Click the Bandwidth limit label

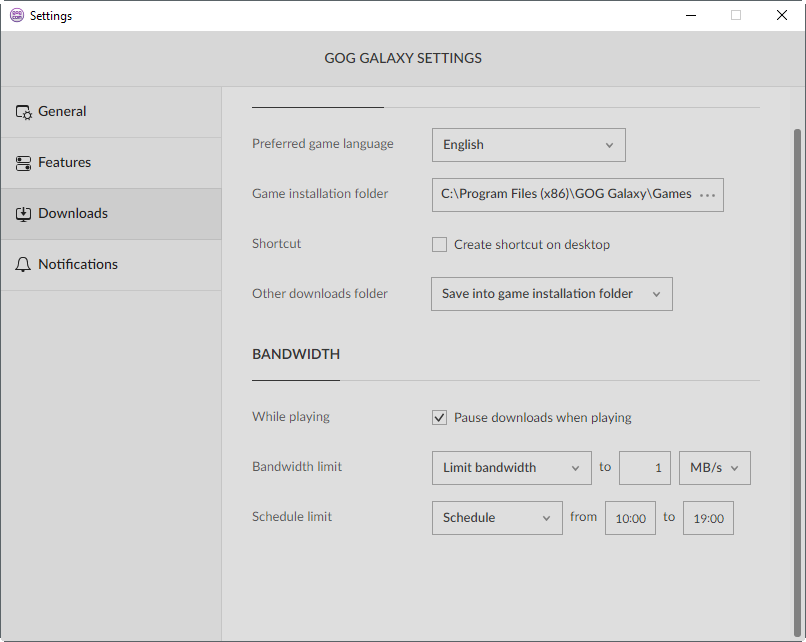297,467
